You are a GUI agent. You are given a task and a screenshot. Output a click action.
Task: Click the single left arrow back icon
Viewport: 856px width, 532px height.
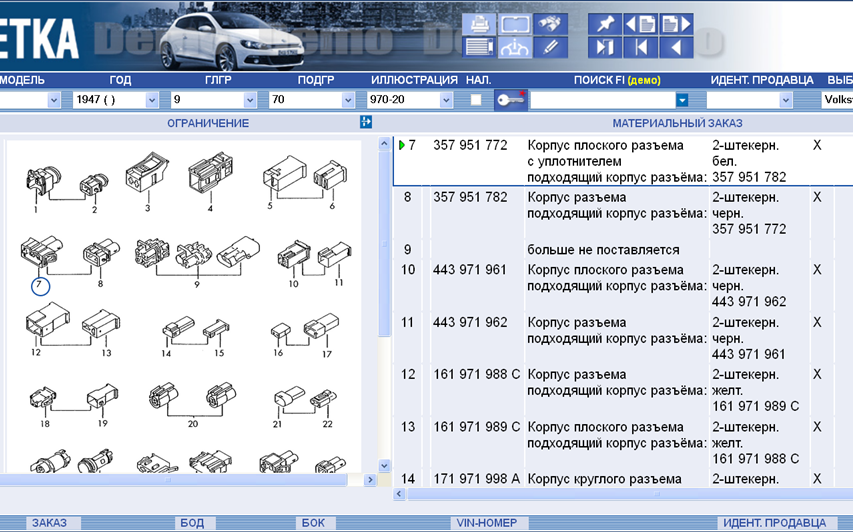pos(676,47)
